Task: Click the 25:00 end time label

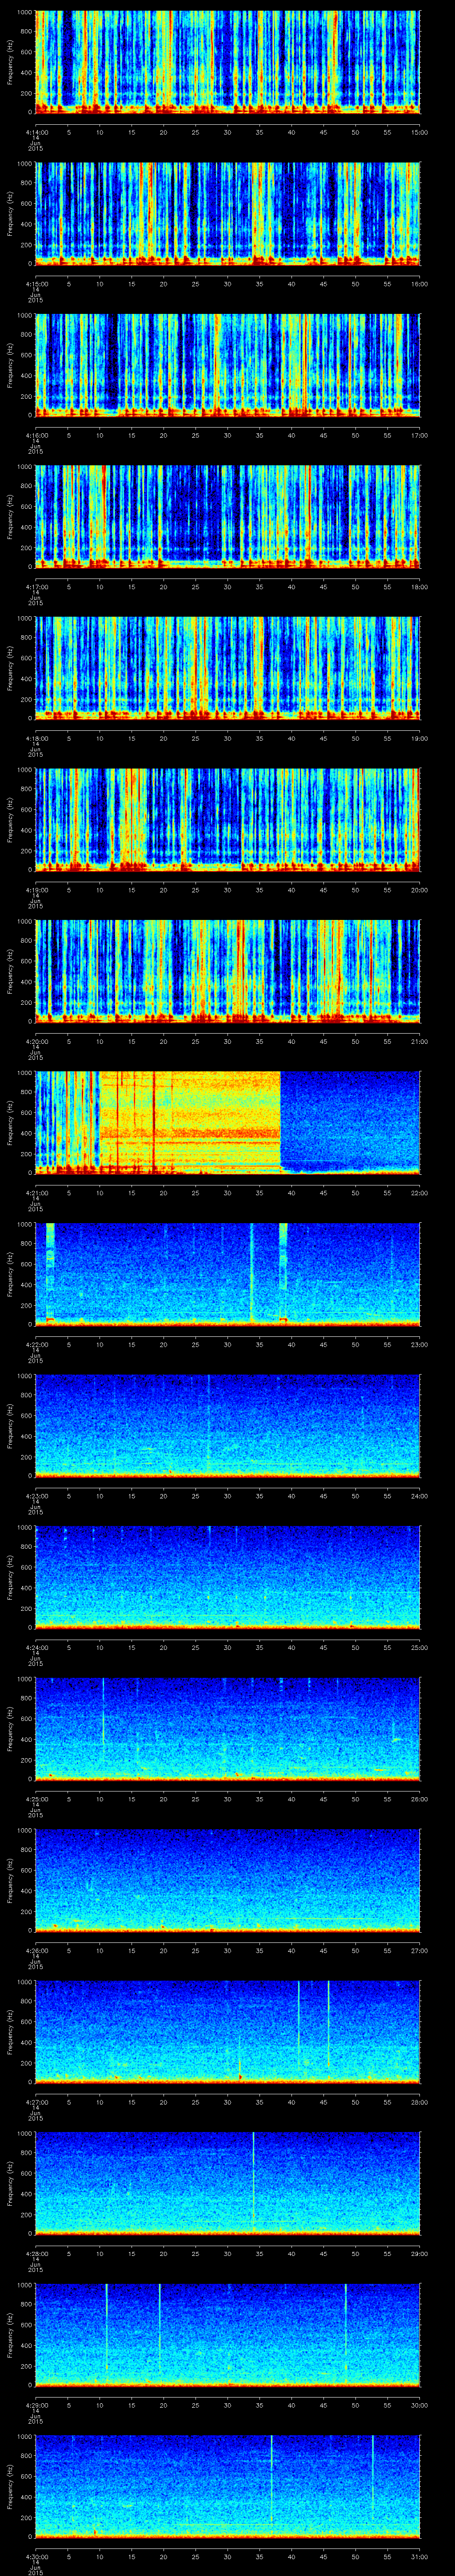Action: coord(420,1647)
